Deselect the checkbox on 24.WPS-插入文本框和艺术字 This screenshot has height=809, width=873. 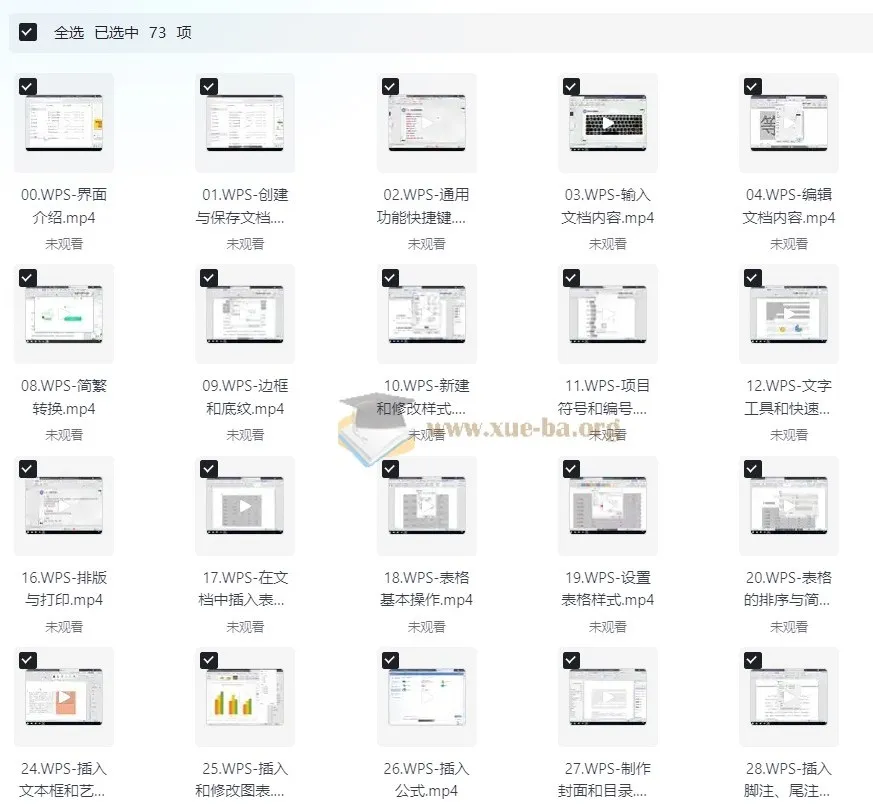27,659
